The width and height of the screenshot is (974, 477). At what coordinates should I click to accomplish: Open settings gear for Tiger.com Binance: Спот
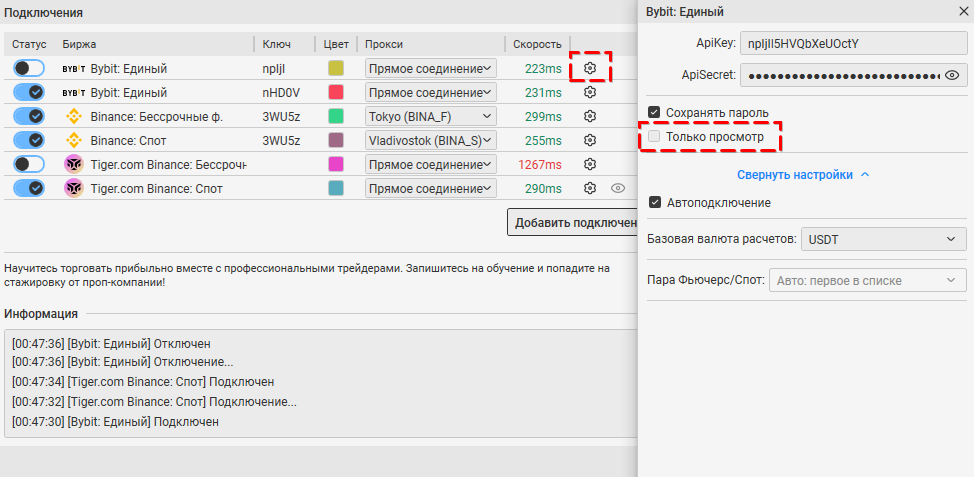[590, 188]
